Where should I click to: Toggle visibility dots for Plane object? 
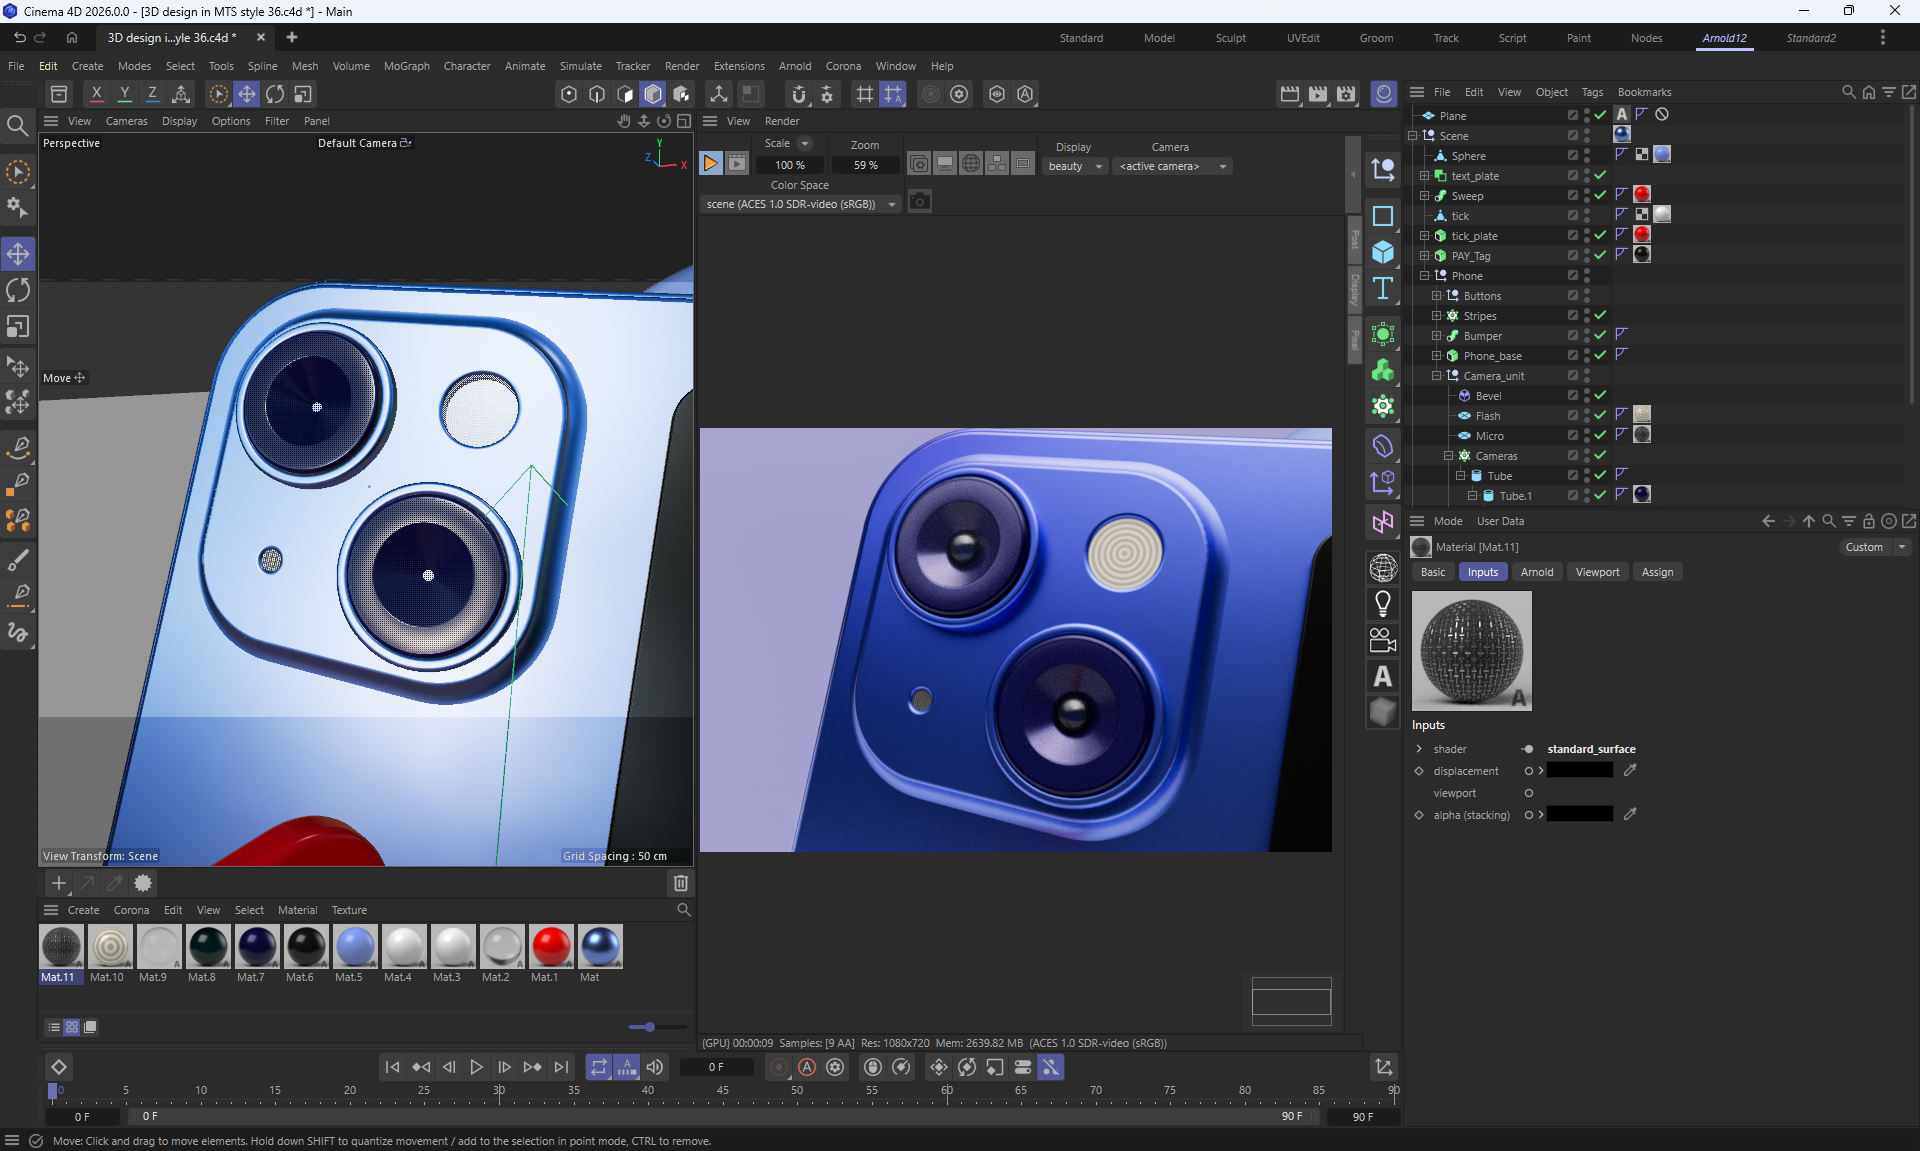click(1587, 115)
